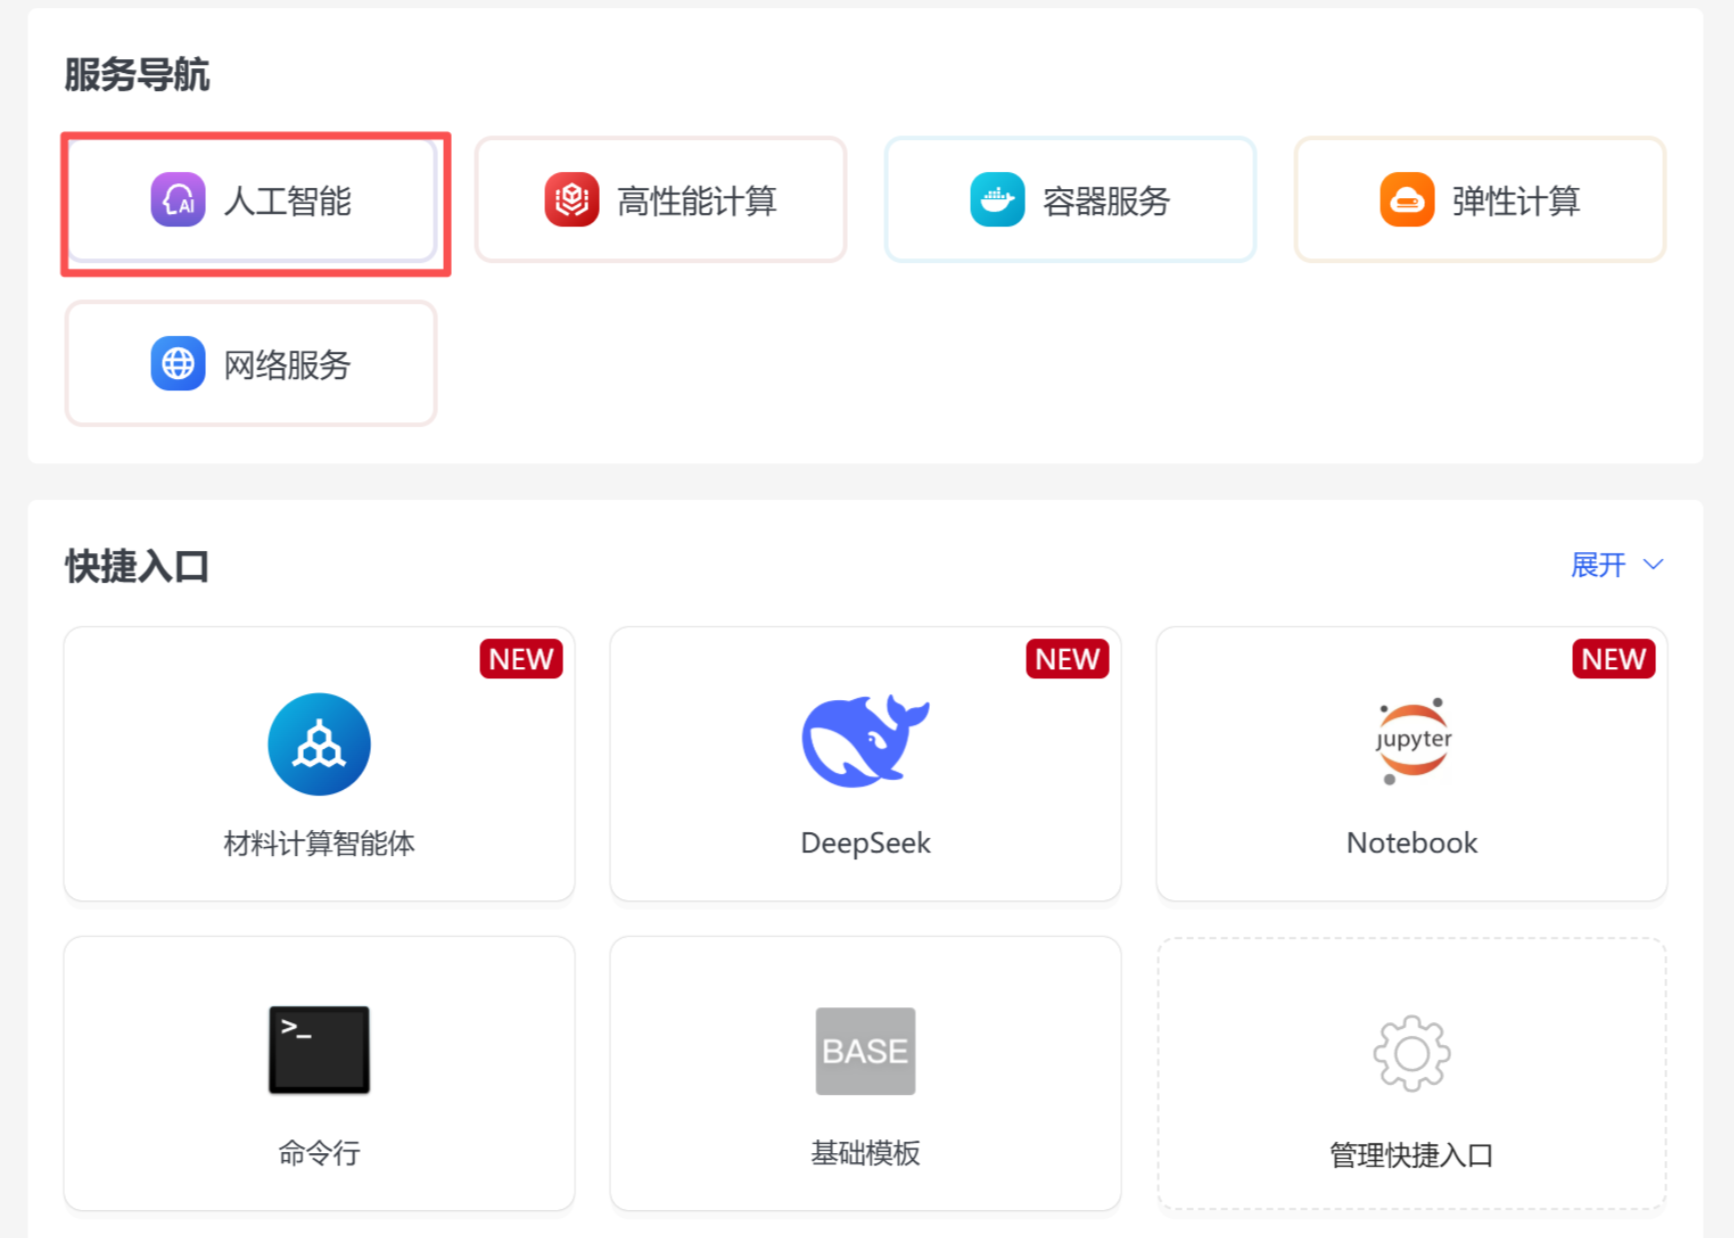Open 材料计算智能体 via its blue molecule icon
Screen dimensions: 1734x1238
pos(319,744)
